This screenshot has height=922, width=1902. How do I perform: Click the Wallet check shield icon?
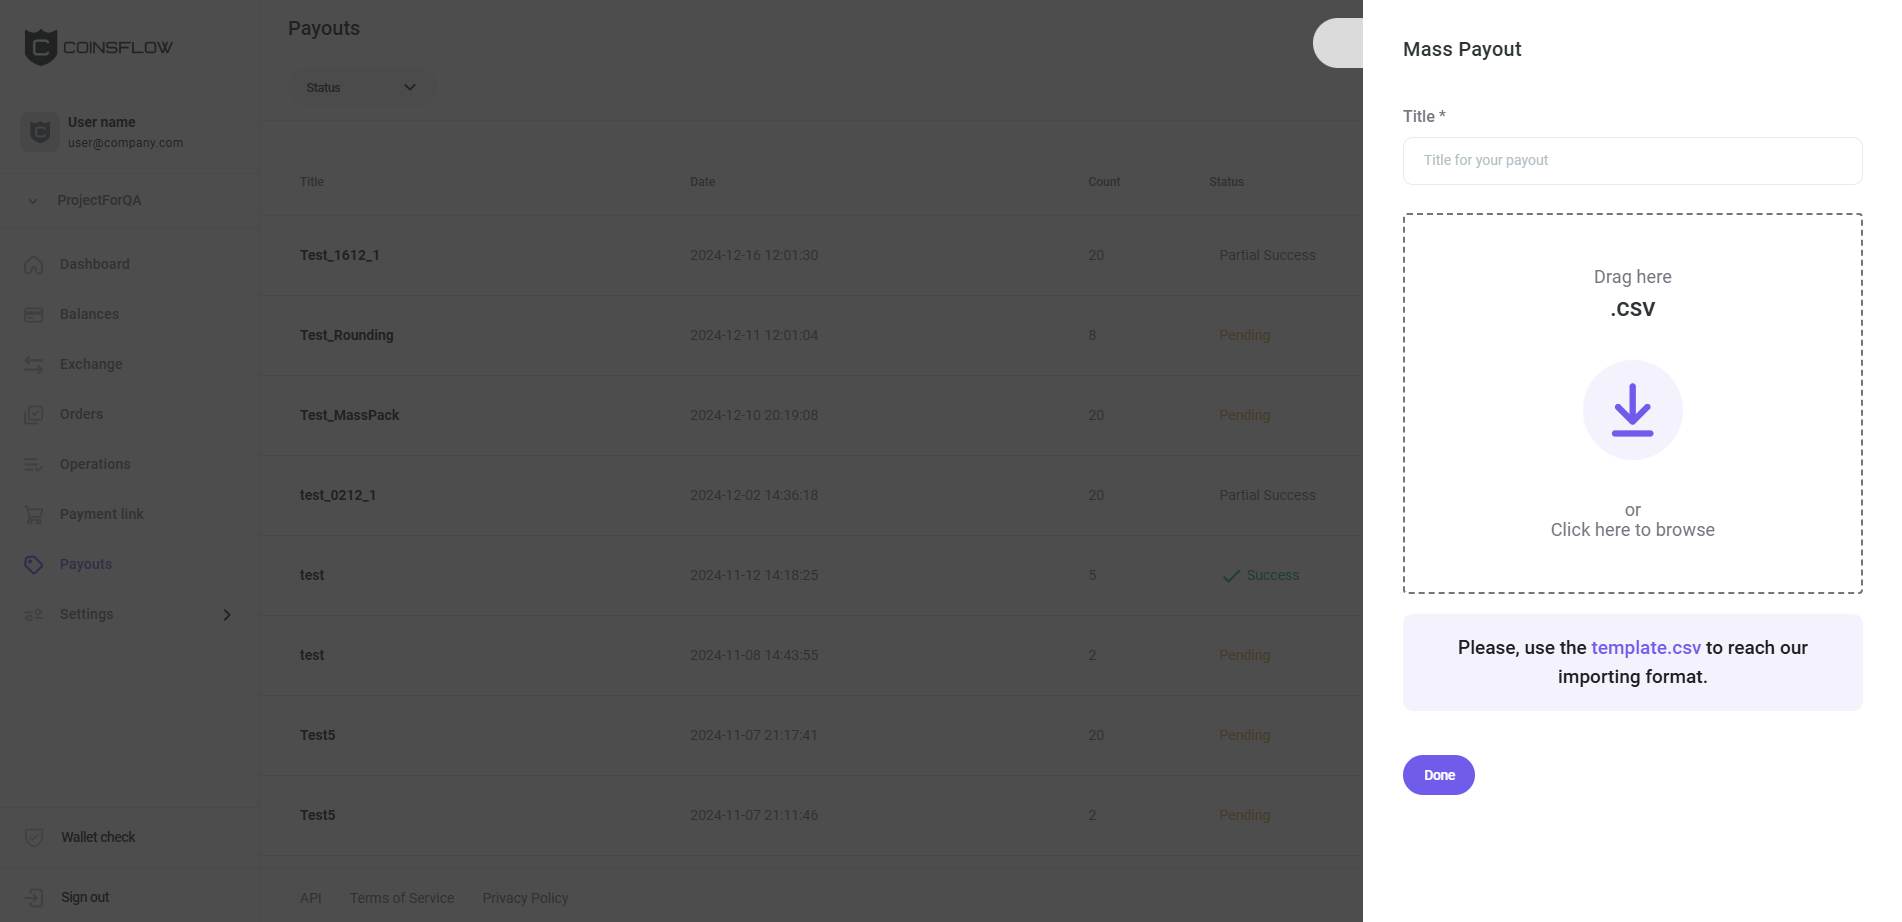click(34, 837)
